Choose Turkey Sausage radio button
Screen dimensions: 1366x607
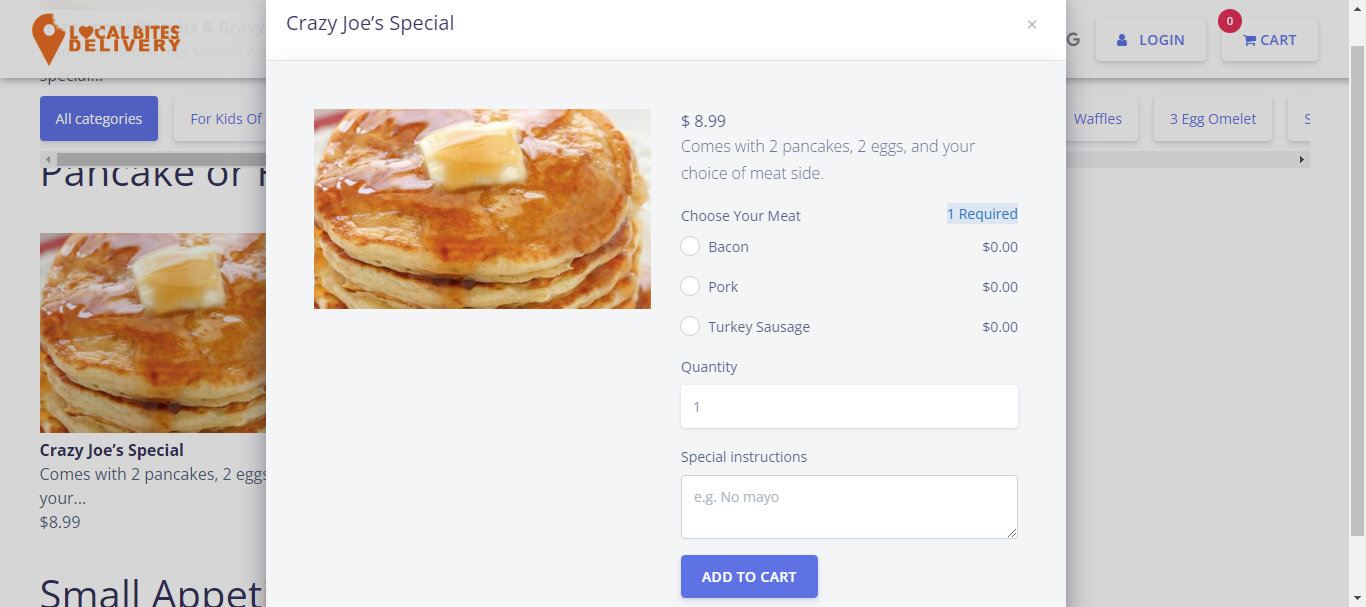[x=690, y=327]
